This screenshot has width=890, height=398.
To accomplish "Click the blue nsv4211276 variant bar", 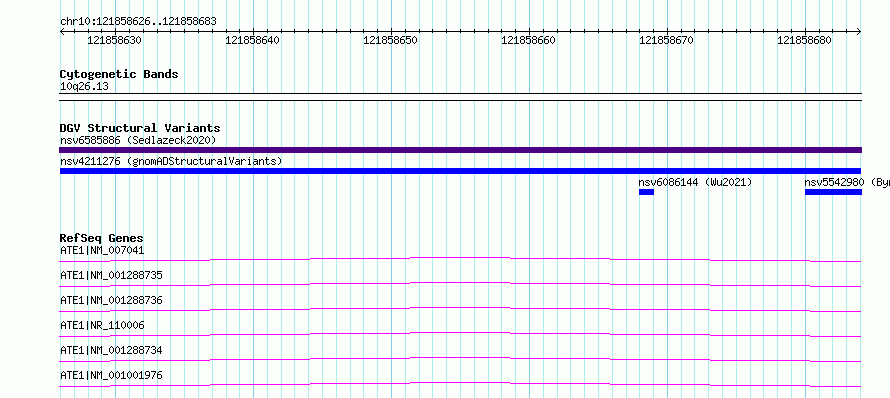I will (460, 171).
